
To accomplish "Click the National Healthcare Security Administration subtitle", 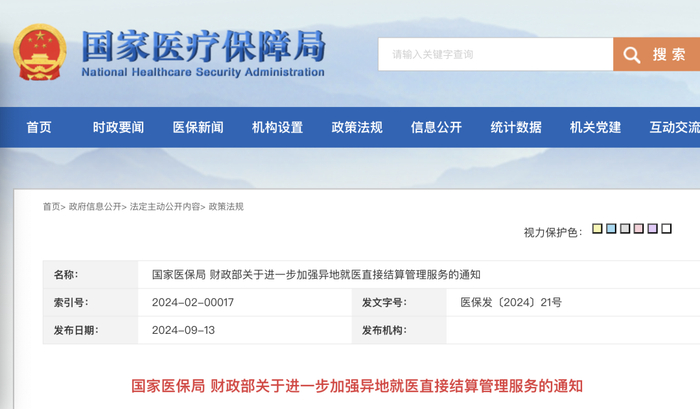I will (203, 72).
